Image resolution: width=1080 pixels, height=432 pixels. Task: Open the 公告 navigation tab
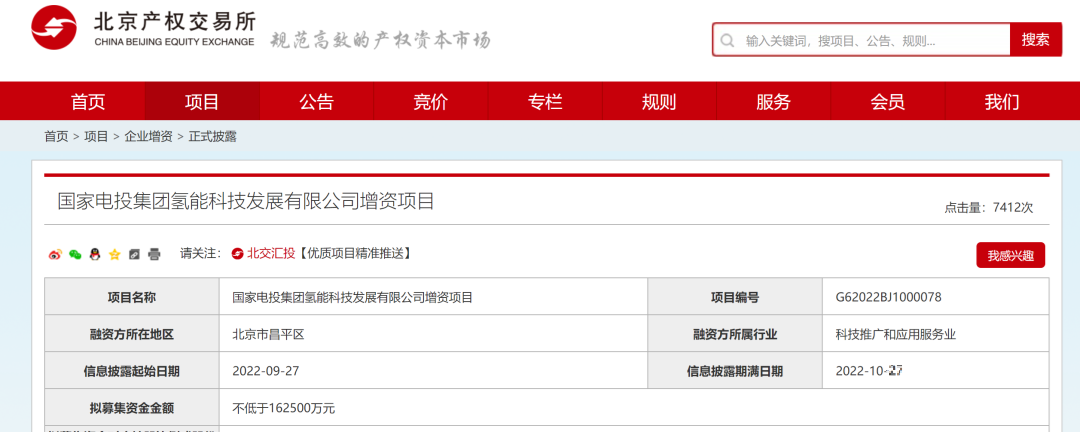[x=316, y=101]
